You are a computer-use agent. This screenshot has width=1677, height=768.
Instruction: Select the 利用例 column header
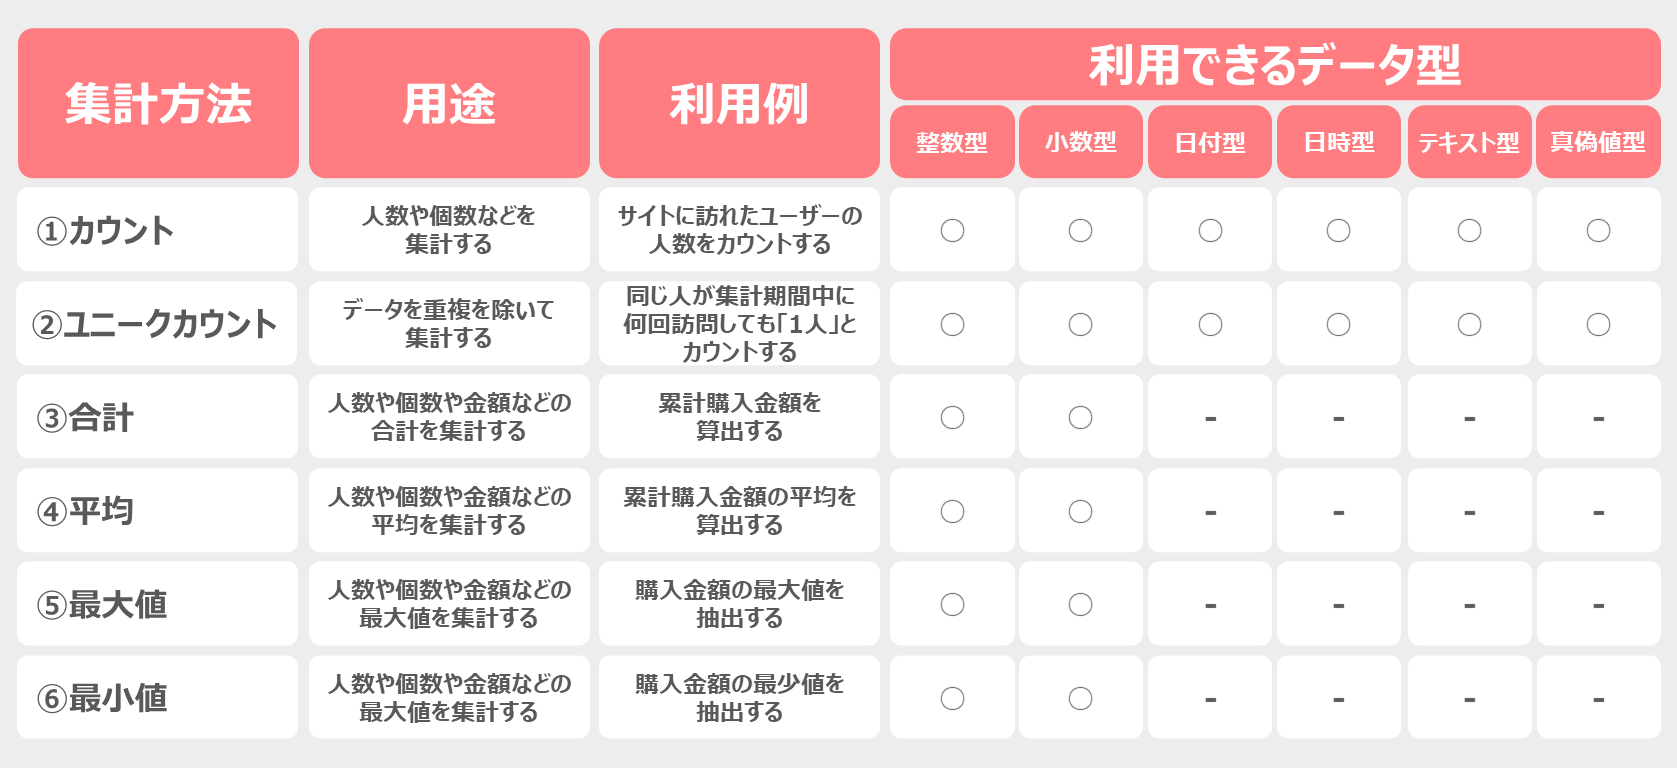point(739,103)
